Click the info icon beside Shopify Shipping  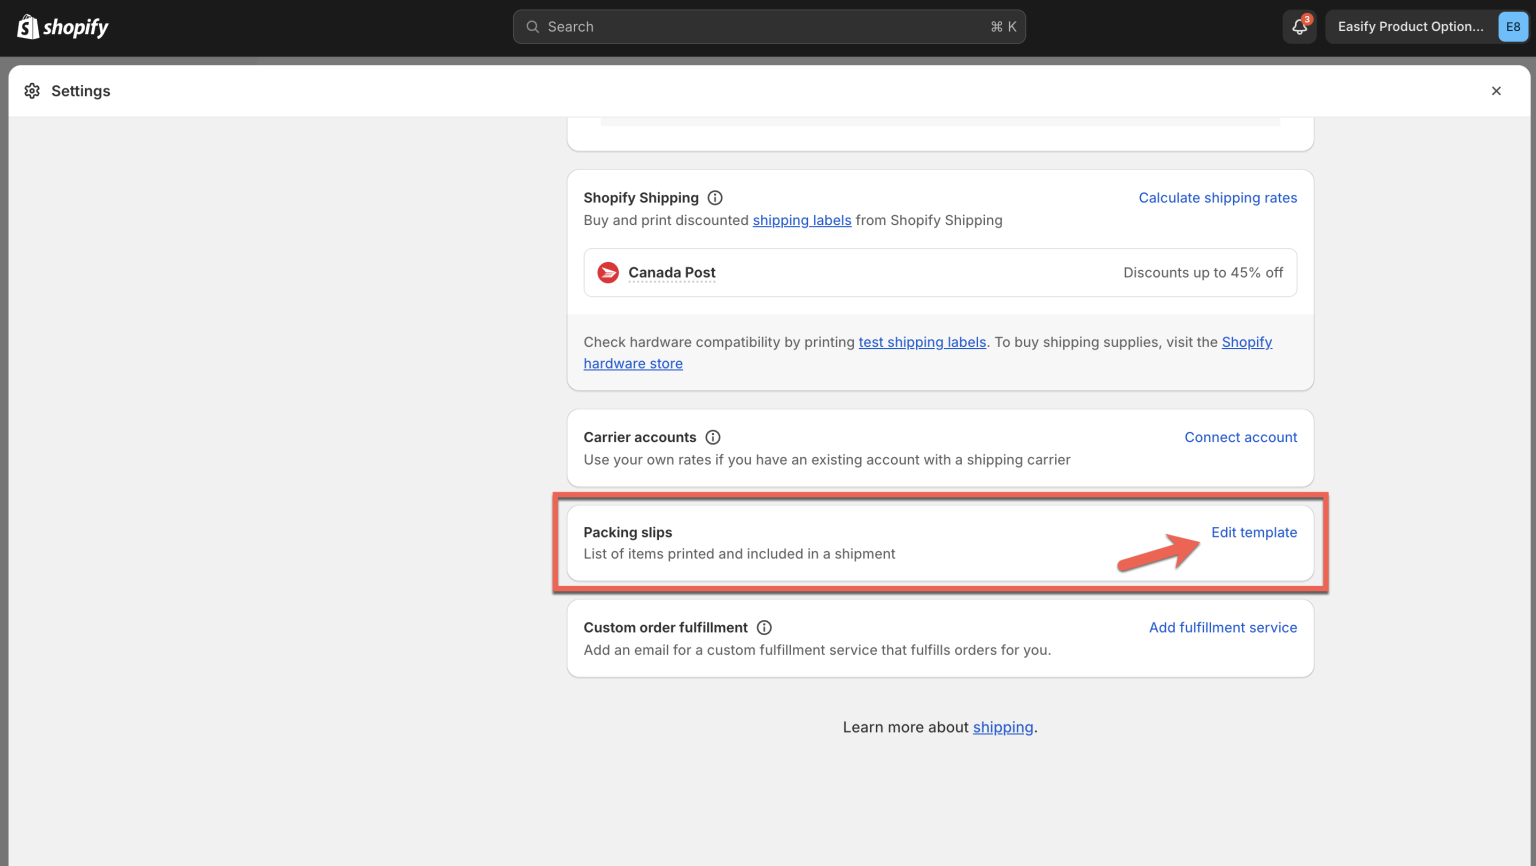click(x=715, y=198)
